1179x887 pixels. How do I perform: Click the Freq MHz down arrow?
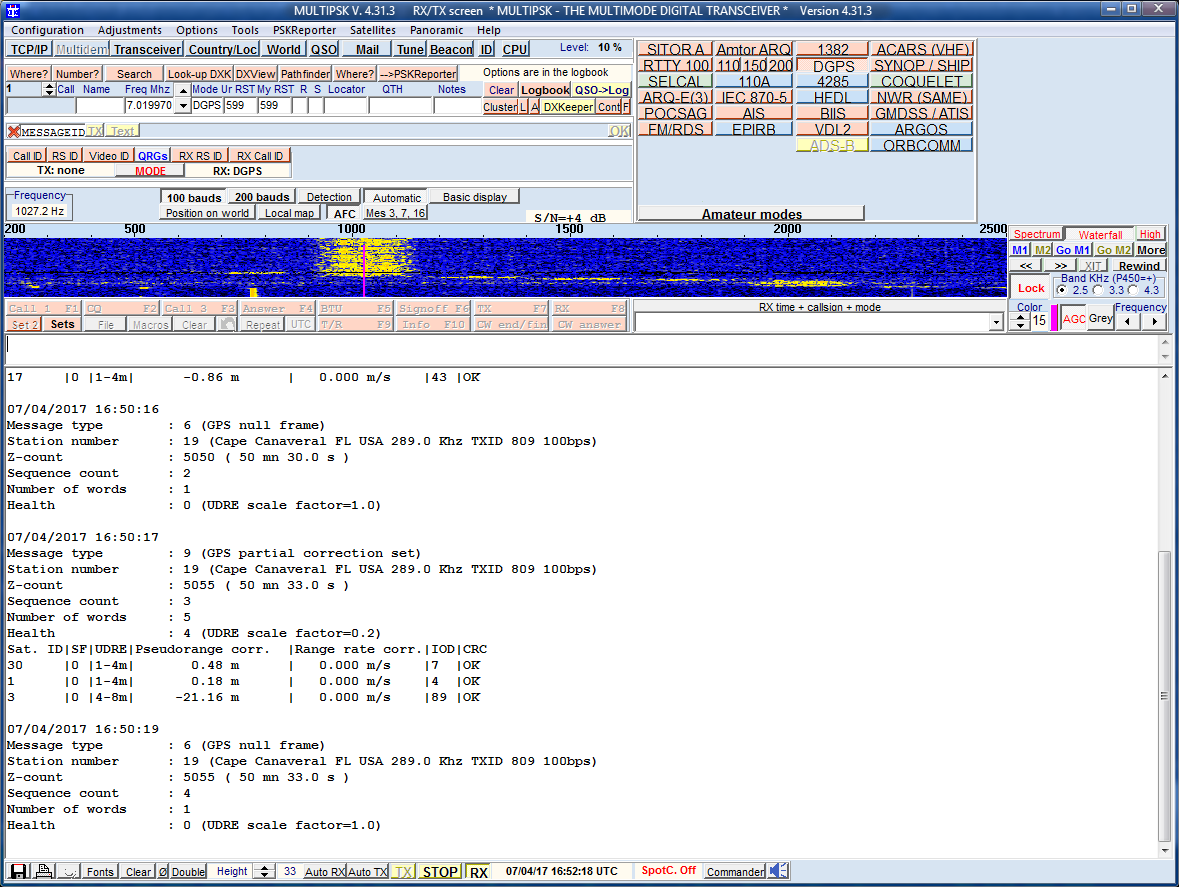click(183, 106)
